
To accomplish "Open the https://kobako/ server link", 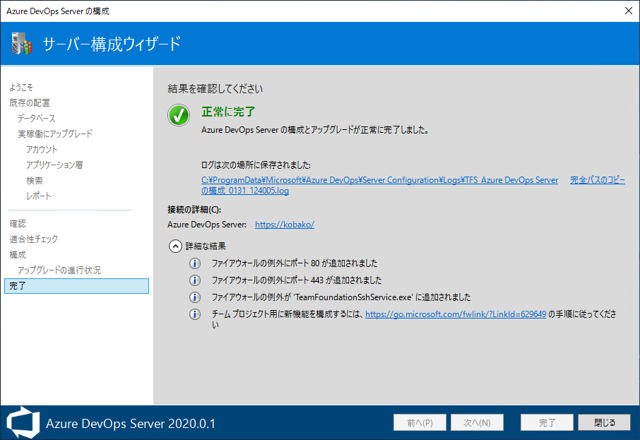I will tap(284, 224).
